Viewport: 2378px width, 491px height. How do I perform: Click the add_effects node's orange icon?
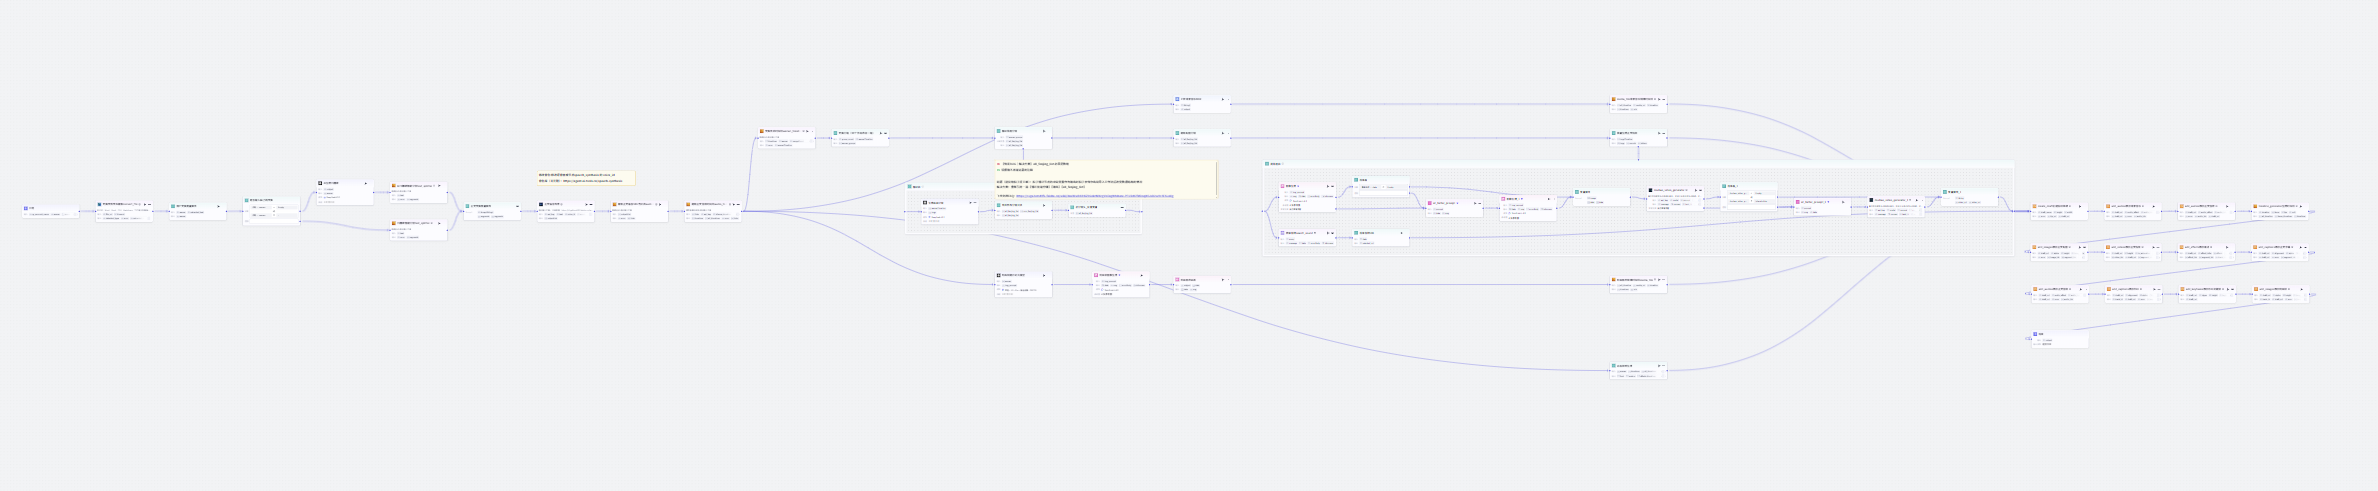[2182, 247]
